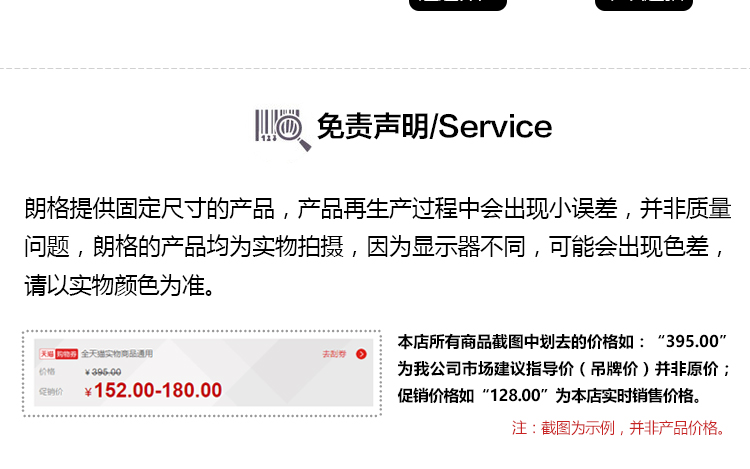This screenshot has height=469, width=750.
Task: Click the red 购物券 tag
Action: coord(66,354)
